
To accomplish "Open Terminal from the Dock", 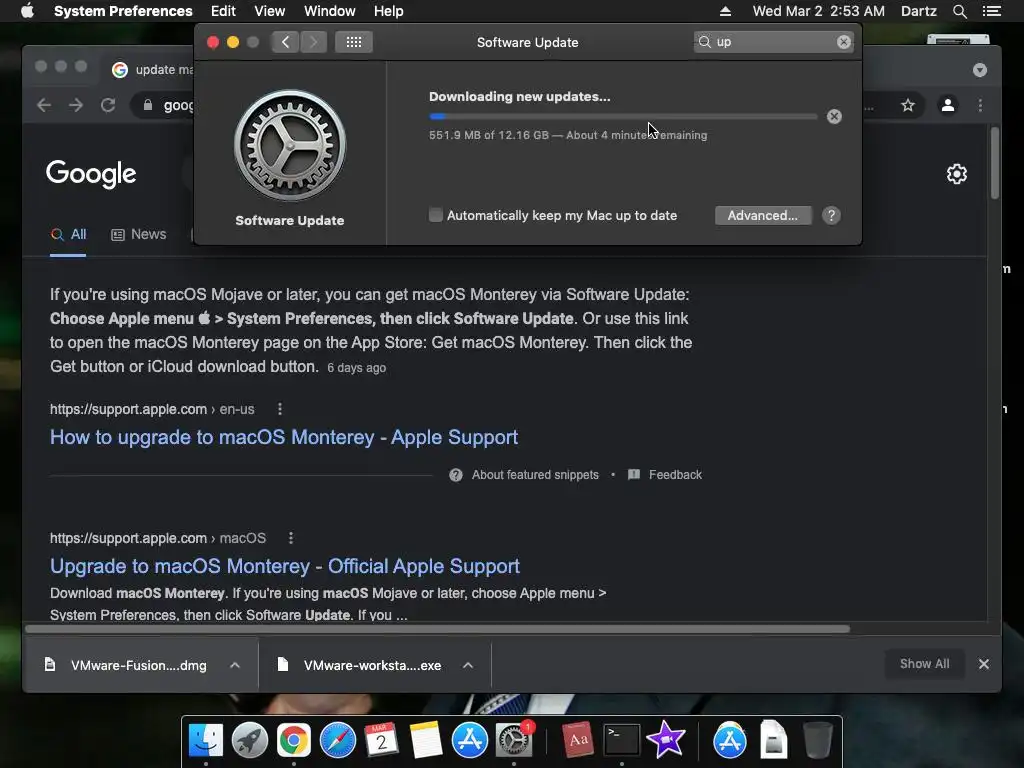I will click(x=621, y=740).
